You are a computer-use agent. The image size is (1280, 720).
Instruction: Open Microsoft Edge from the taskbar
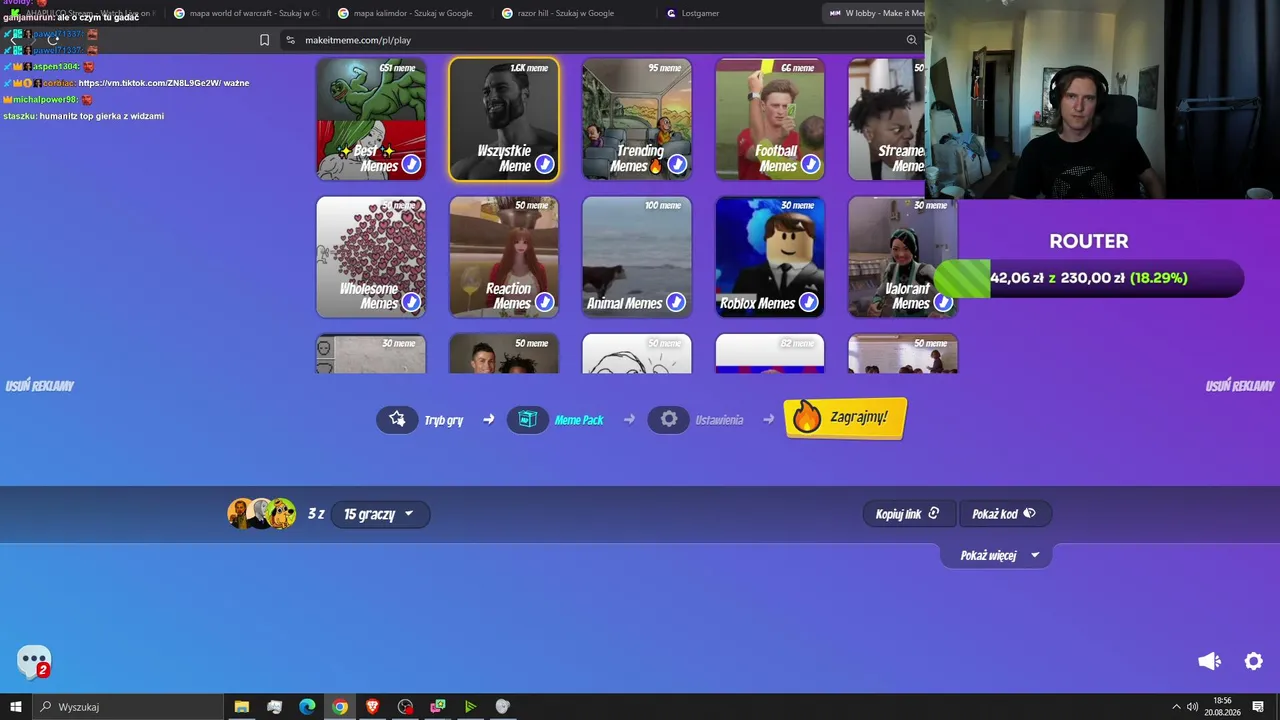click(x=307, y=707)
